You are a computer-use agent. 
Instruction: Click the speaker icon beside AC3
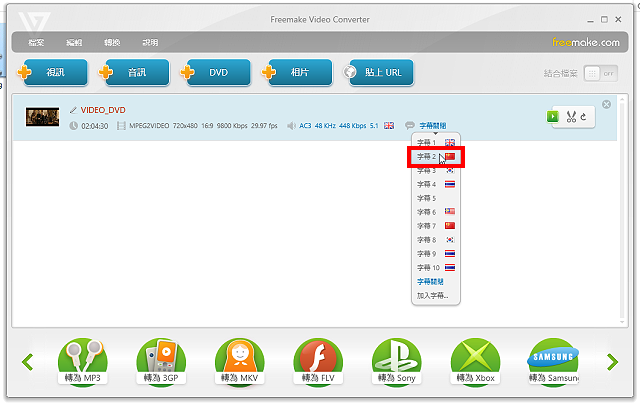pyautogui.click(x=291, y=126)
